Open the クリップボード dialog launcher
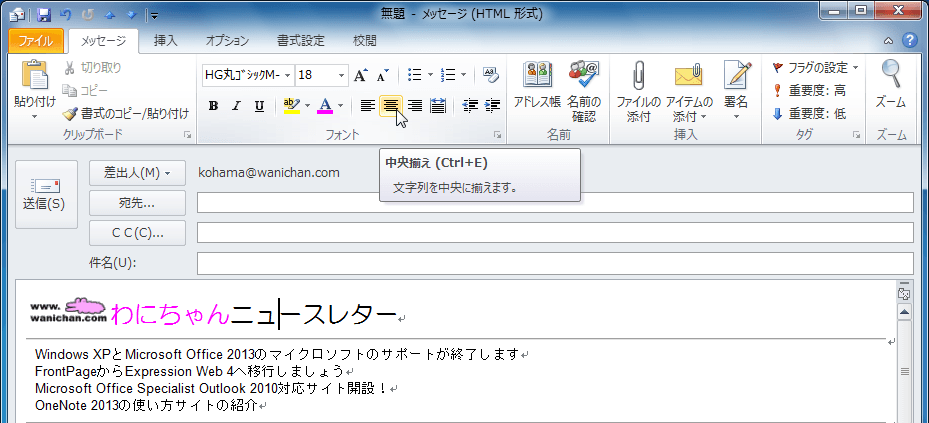This screenshot has height=423, width=929. [187, 136]
